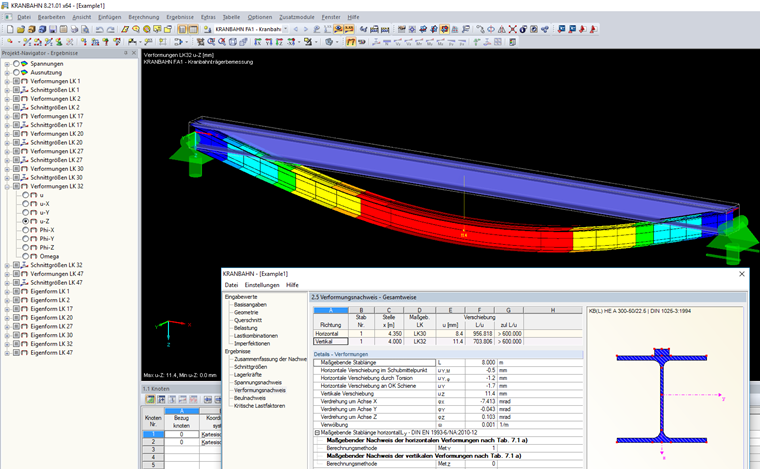The height and width of the screenshot is (469, 760).
Task: Open Imperfektionen in the KRANBAHN dialog tree
Action: (252, 344)
